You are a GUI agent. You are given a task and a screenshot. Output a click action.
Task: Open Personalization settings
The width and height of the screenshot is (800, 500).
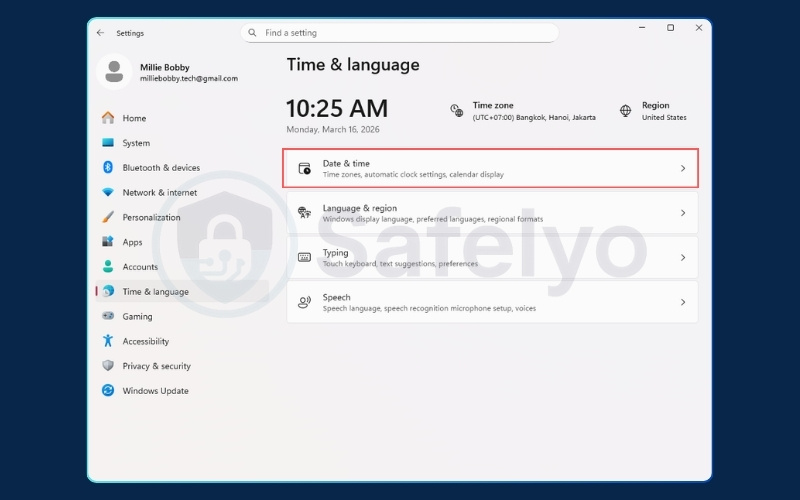tap(182, 217)
